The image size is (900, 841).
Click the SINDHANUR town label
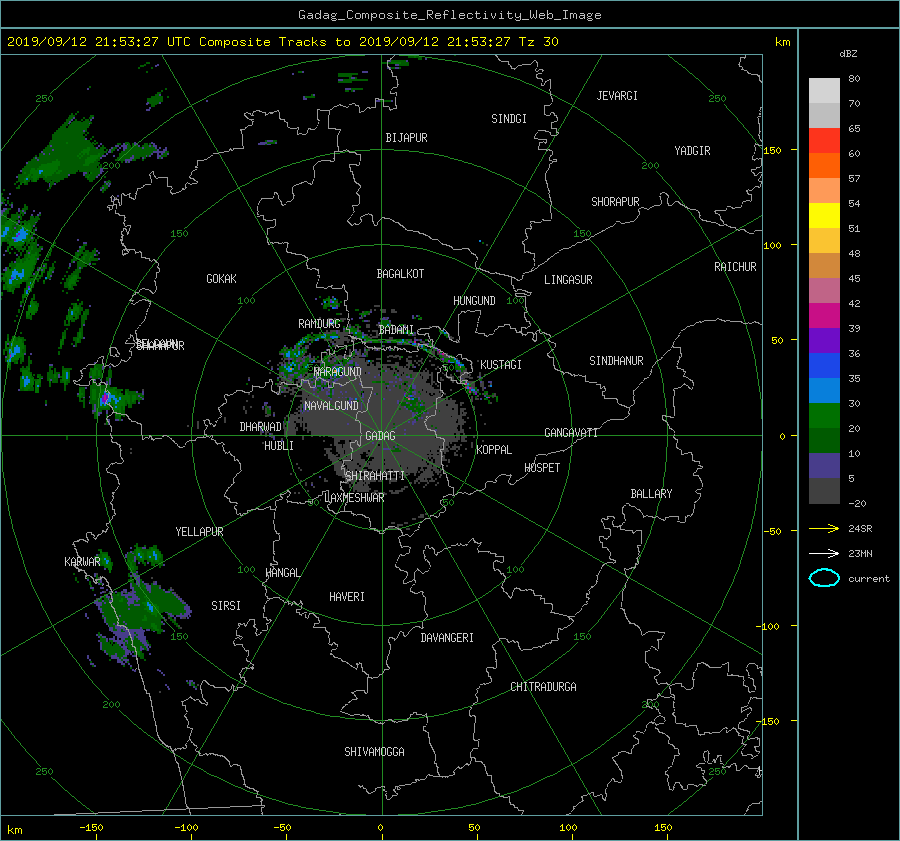(x=616, y=361)
